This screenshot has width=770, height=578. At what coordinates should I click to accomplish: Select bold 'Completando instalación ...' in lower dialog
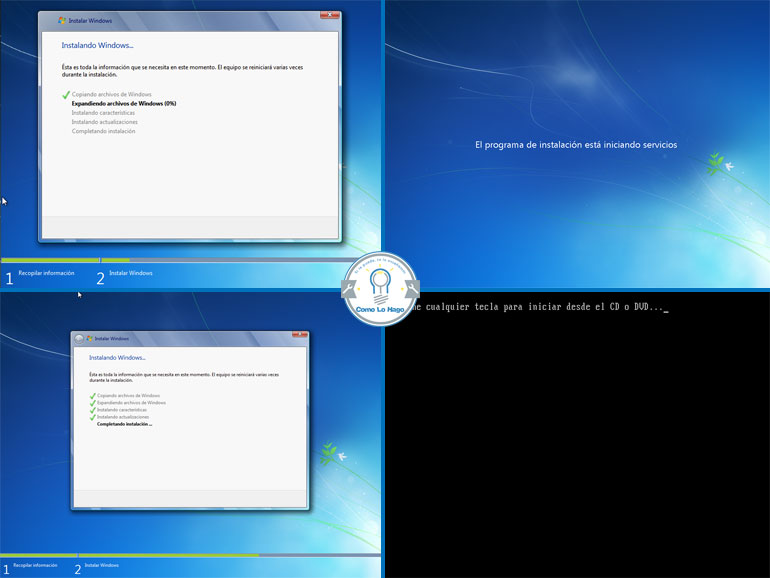point(125,424)
